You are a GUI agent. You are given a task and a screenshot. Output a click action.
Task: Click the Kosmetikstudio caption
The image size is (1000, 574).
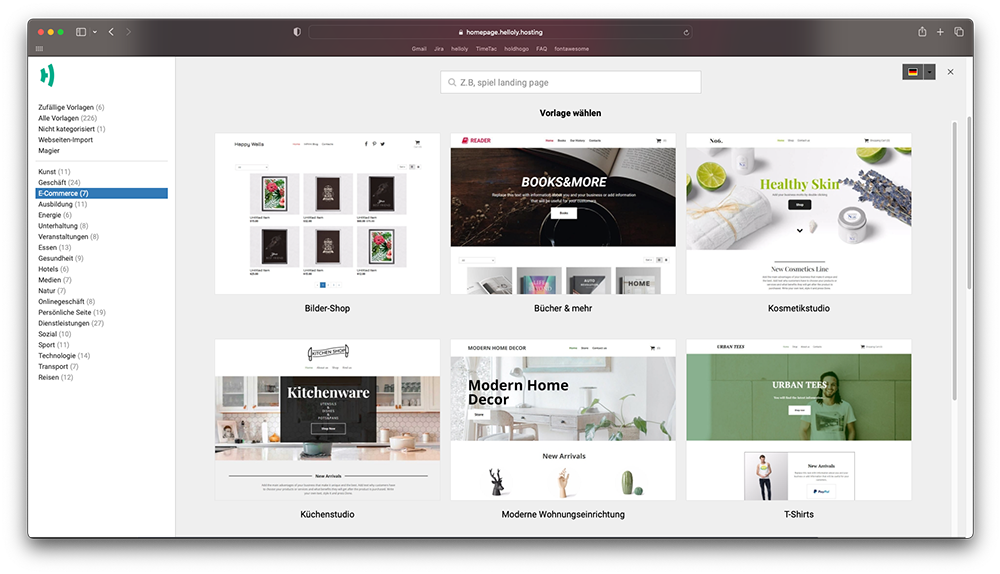click(x=798, y=308)
